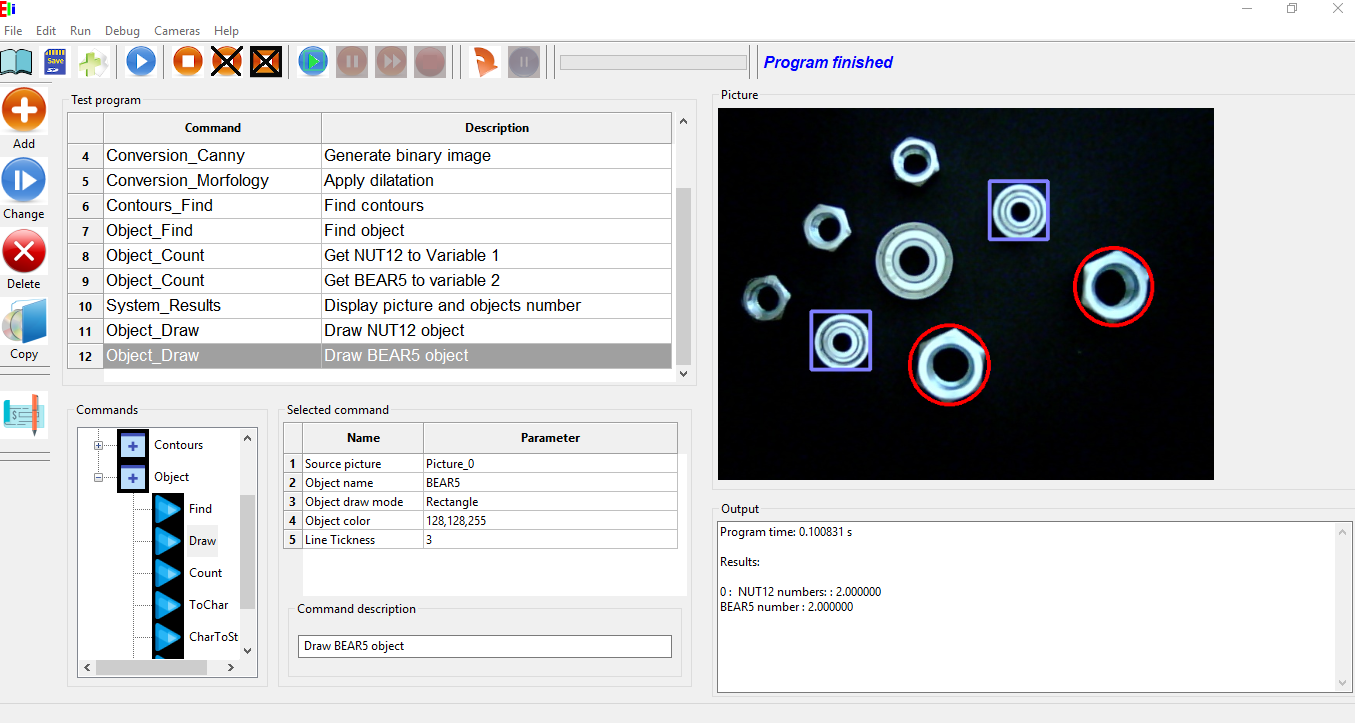Select the Count command in tree
Image resolution: width=1355 pixels, height=723 pixels.
click(x=205, y=573)
